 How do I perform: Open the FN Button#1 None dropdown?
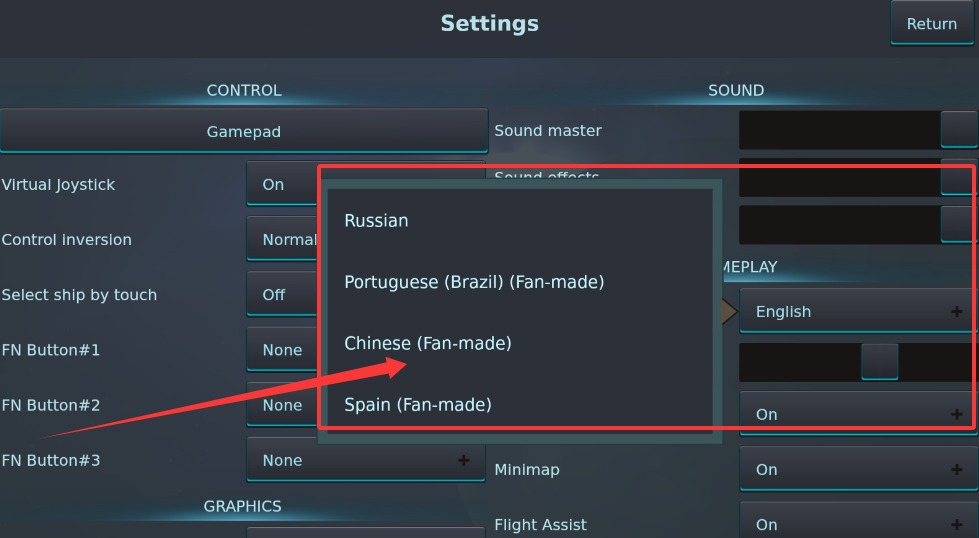[x=282, y=350]
